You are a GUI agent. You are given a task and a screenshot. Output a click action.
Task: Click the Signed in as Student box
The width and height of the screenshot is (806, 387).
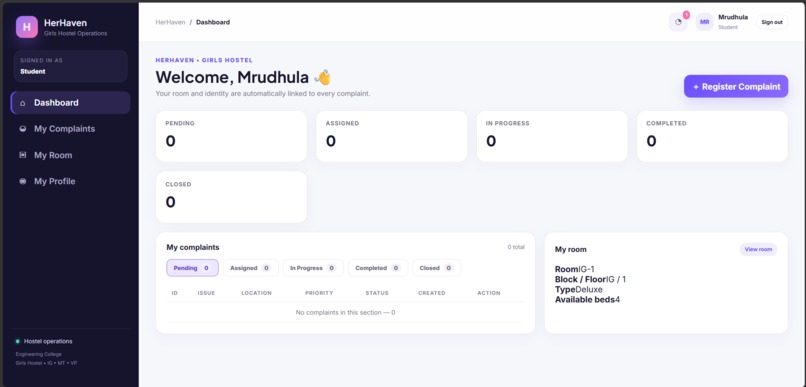coord(70,66)
